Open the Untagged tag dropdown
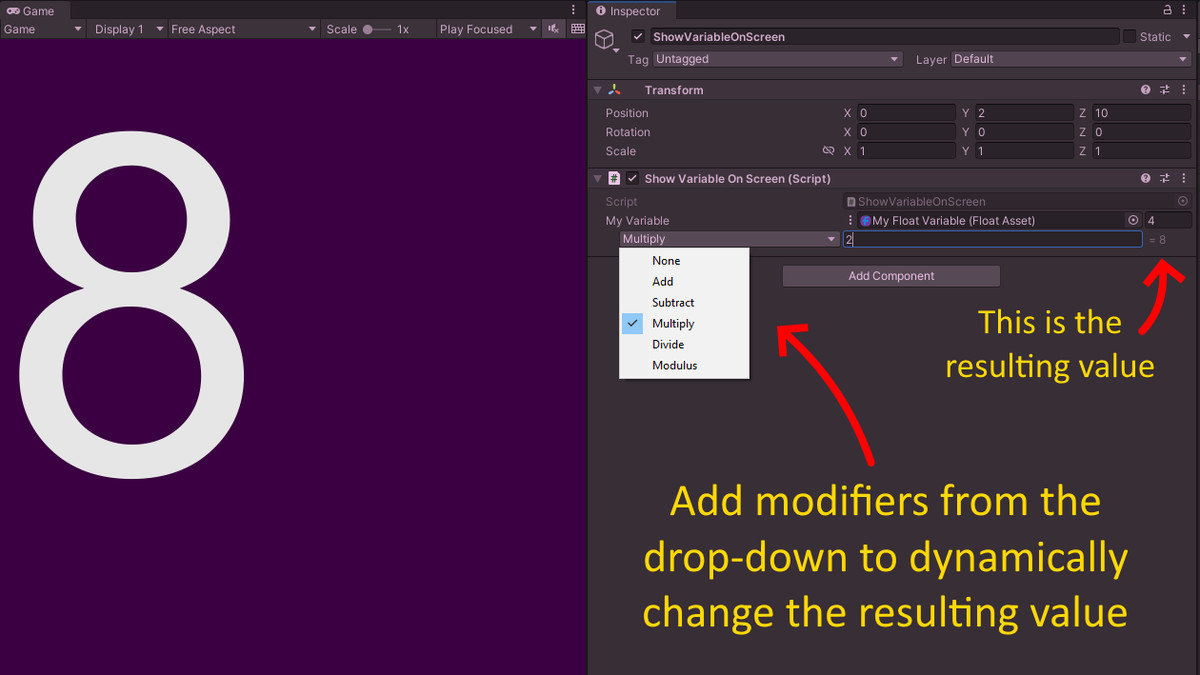 [x=777, y=59]
